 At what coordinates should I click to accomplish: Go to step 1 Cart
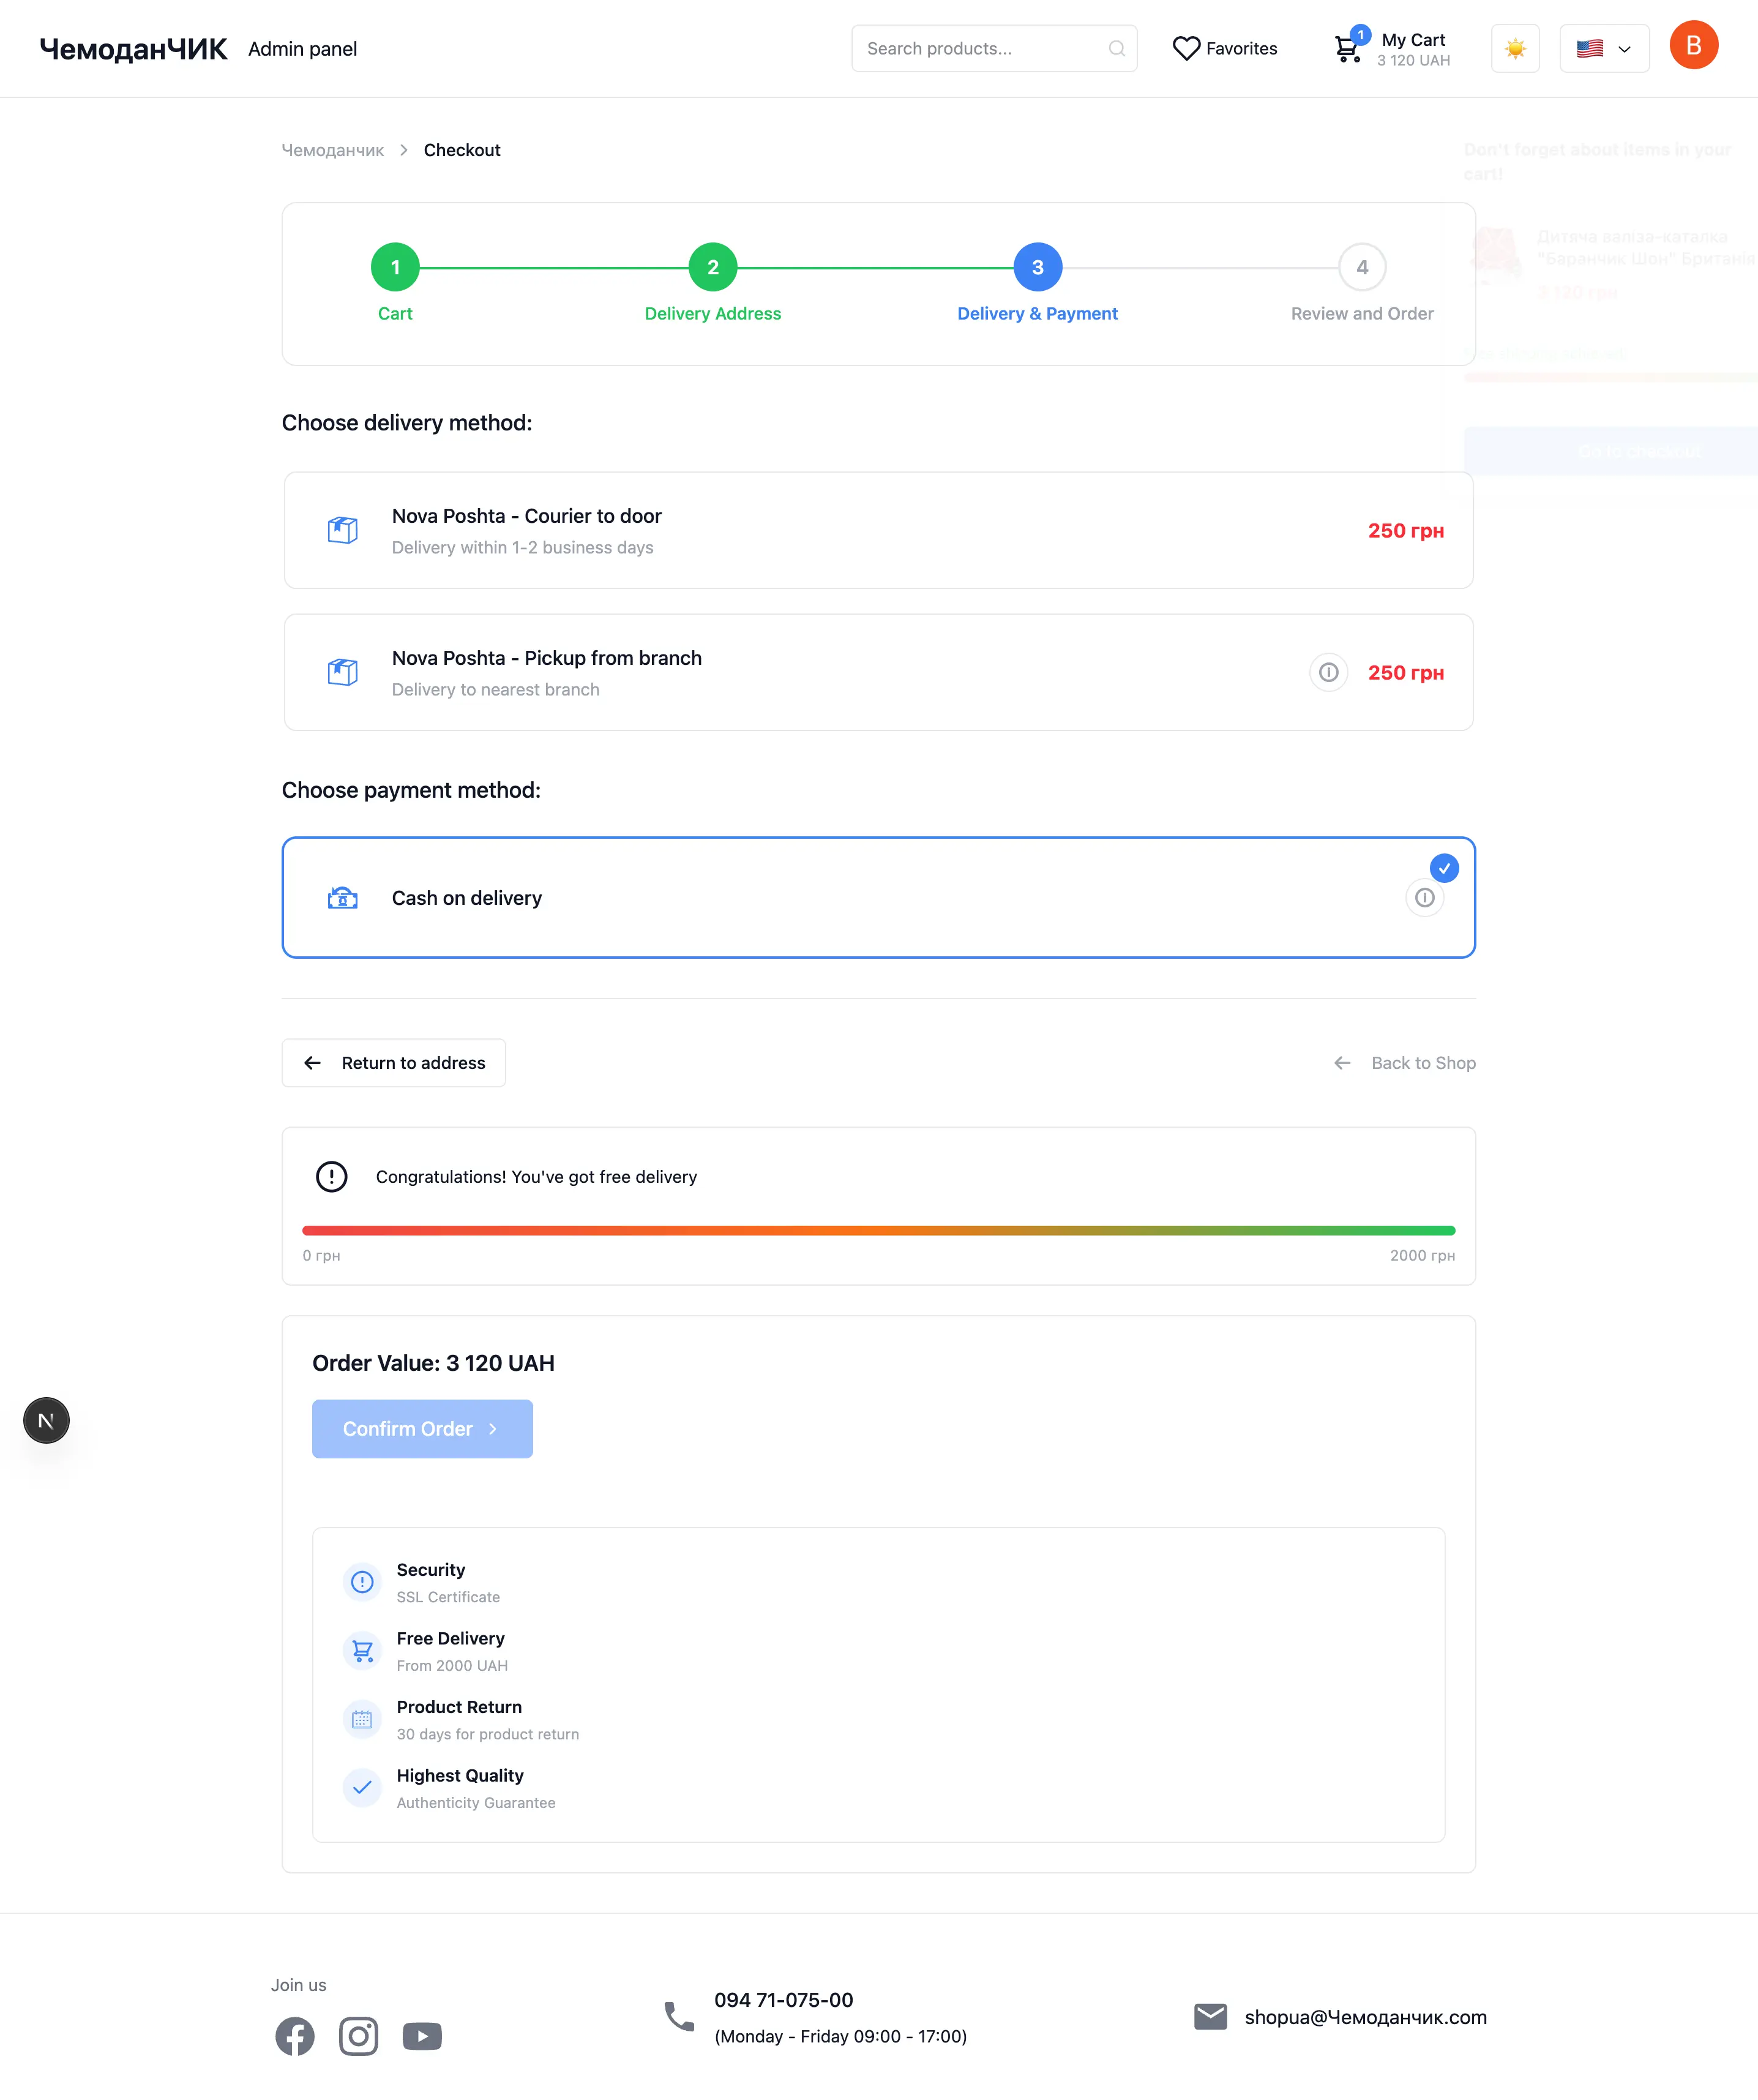click(x=395, y=267)
